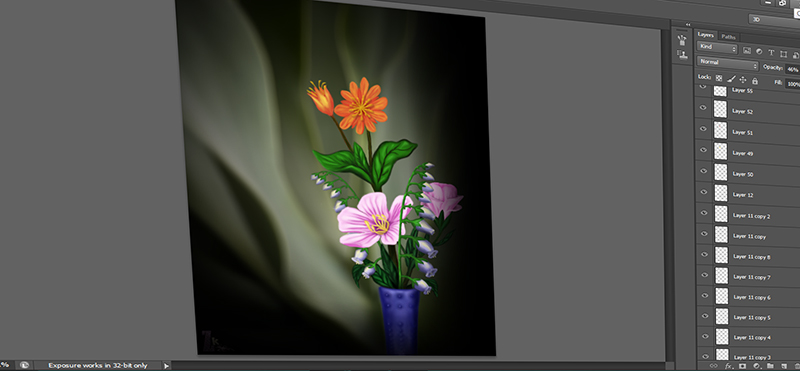
Task: Restore down the Photoshop window
Action: click(783, 3)
